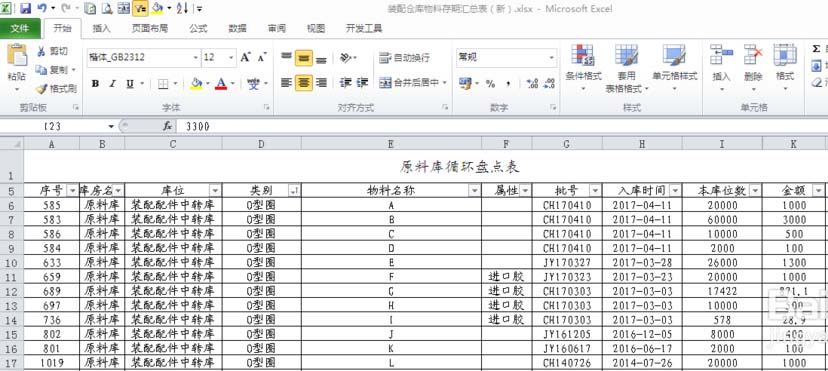Switch to the 插入 ribbon tab
Viewport: 828px width, 371px height.
[x=101, y=28]
